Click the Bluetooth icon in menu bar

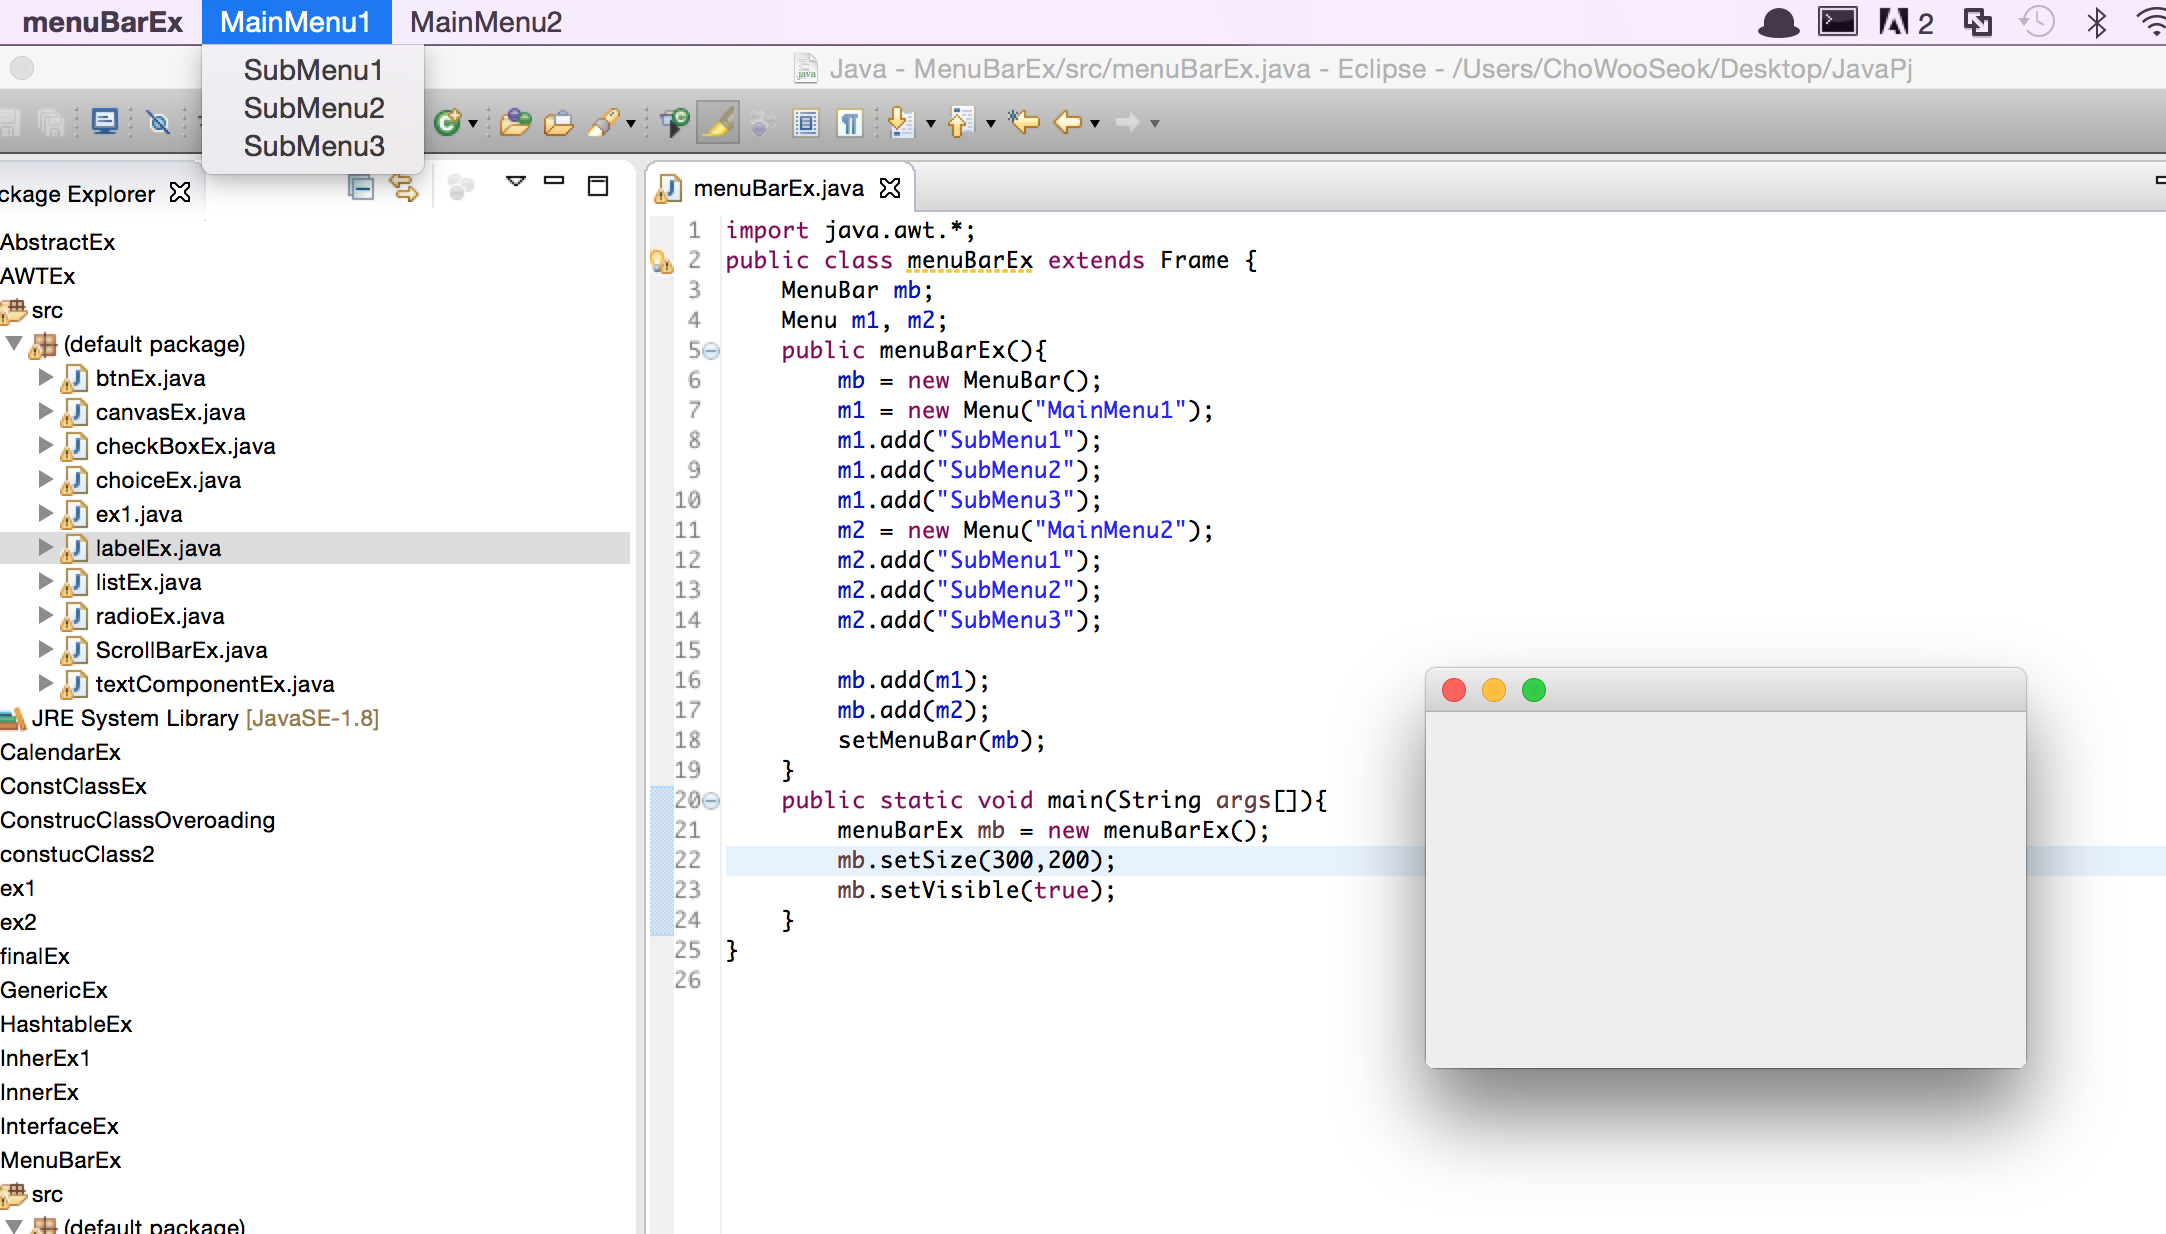coord(2097,22)
